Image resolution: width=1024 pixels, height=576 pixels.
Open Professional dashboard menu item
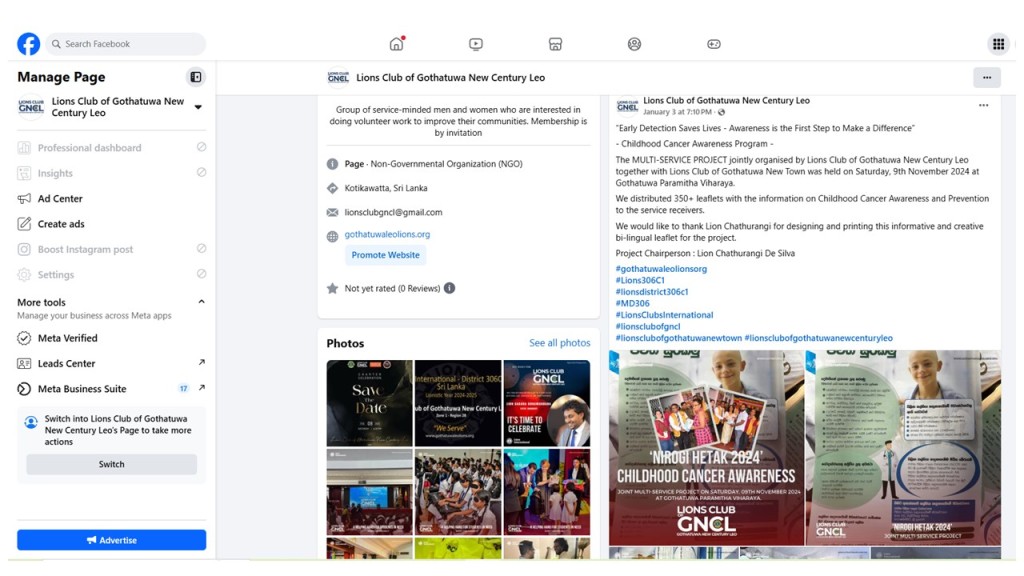pos(112,148)
